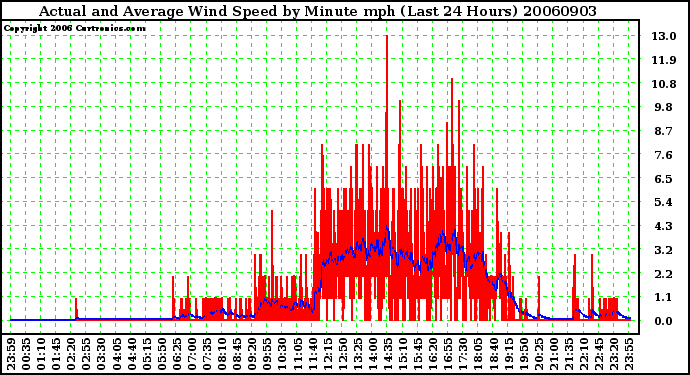Select the 13.0 y-axis label
Viewport: 690px width, 375px height.
pyautogui.click(x=664, y=36)
